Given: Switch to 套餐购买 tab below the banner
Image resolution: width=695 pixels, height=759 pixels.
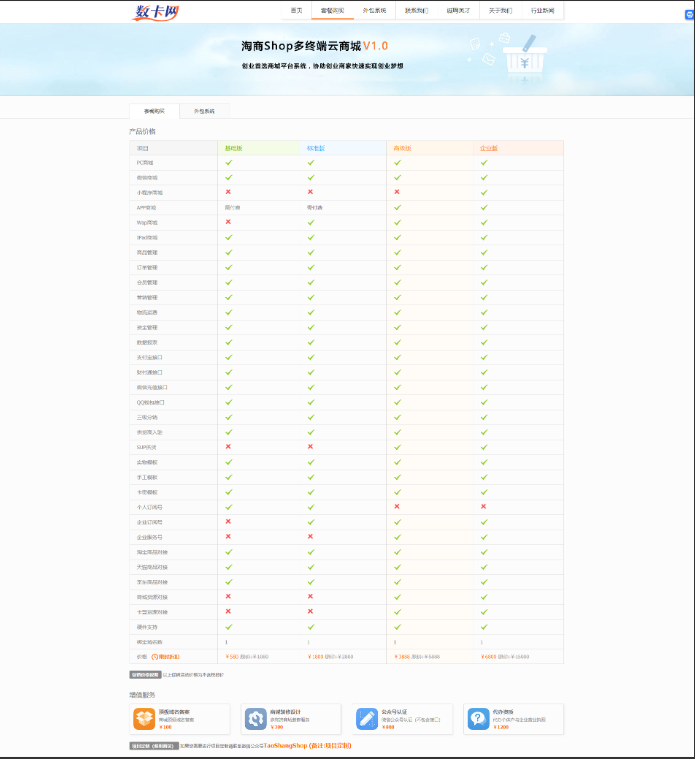Looking at the screenshot, I should [x=154, y=111].
